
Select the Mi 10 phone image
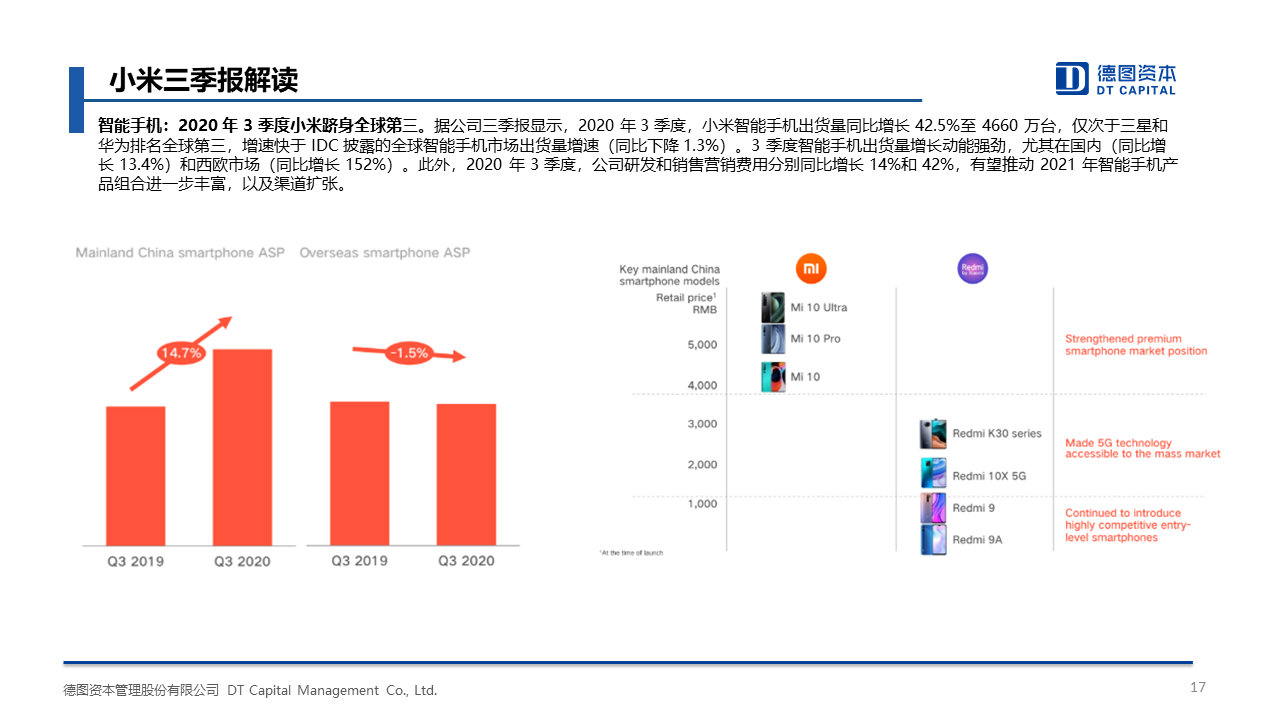[x=773, y=377]
